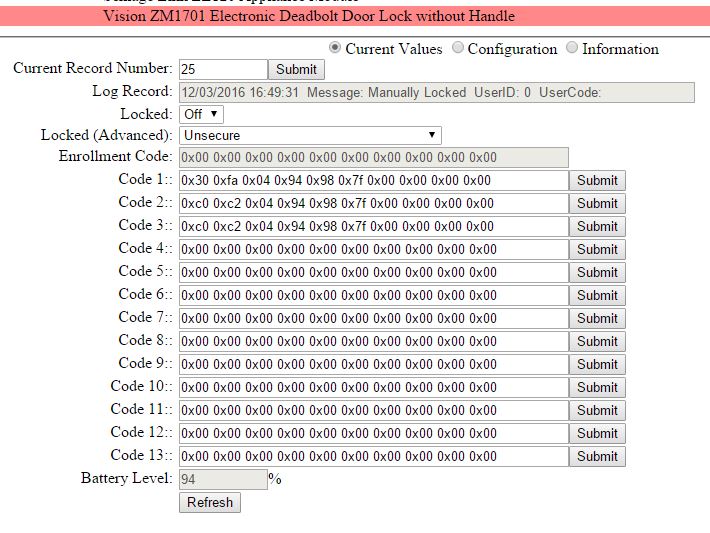
Task: Click the Enrollment Code label
Action: pyautogui.click(x=115, y=156)
